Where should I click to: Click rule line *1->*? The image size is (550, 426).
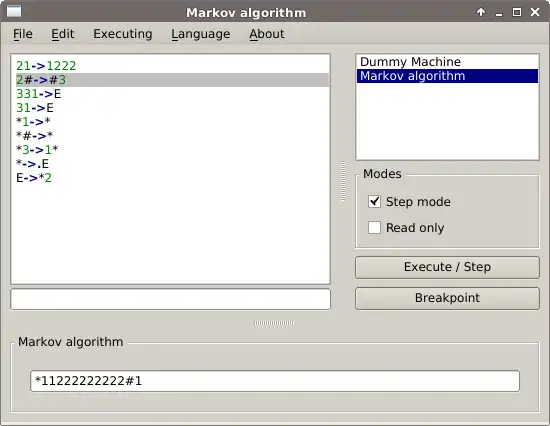point(33,122)
